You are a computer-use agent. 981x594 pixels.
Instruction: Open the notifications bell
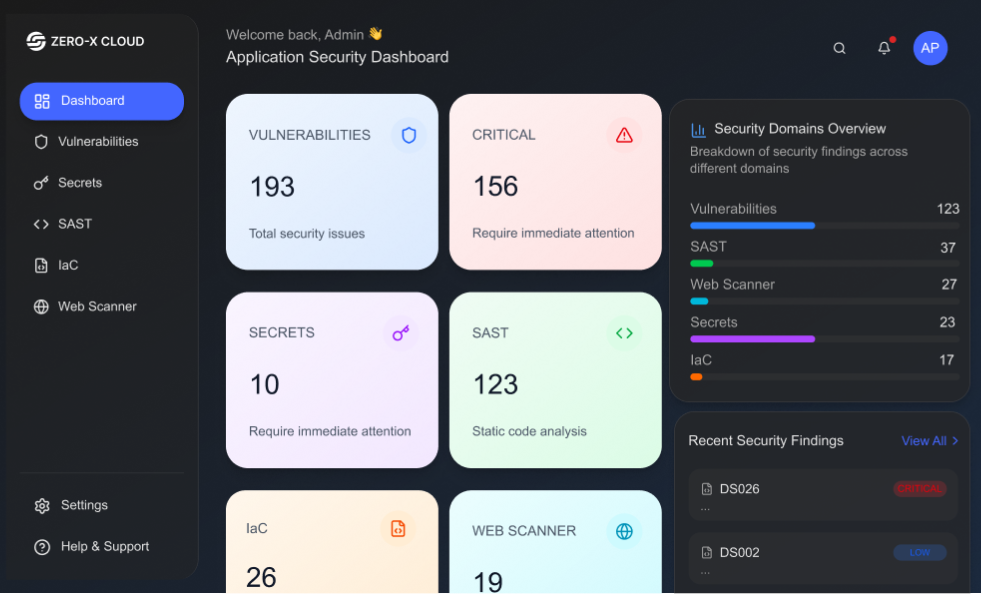[884, 48]
